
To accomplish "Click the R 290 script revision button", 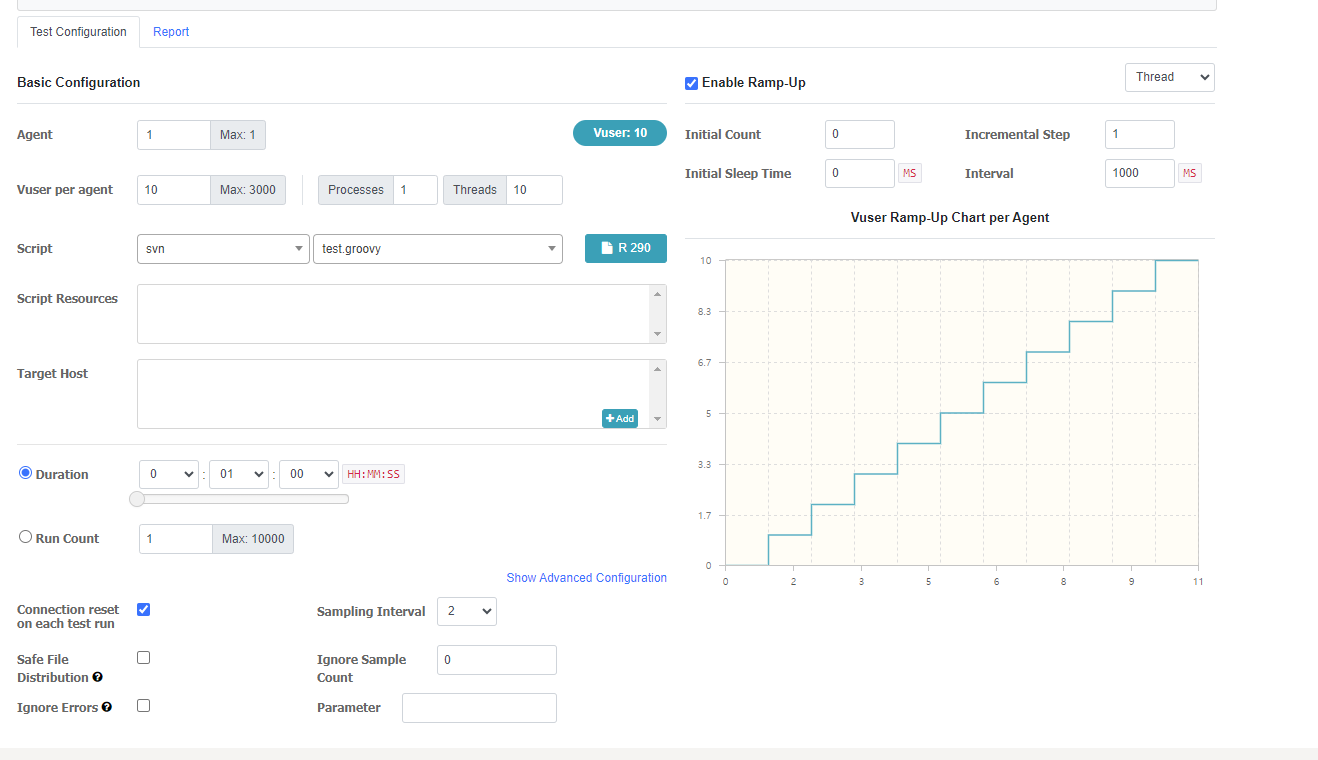I will tap(625, 248).
